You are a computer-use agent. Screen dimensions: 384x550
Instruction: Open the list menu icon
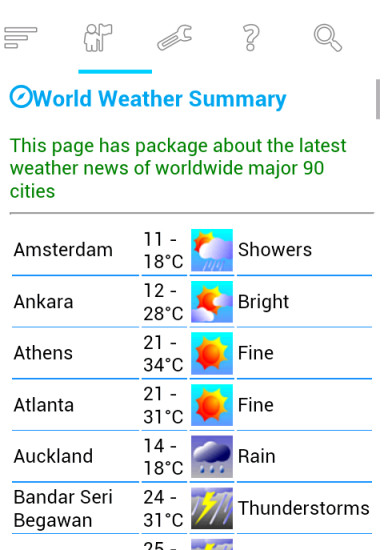[21, 38]
